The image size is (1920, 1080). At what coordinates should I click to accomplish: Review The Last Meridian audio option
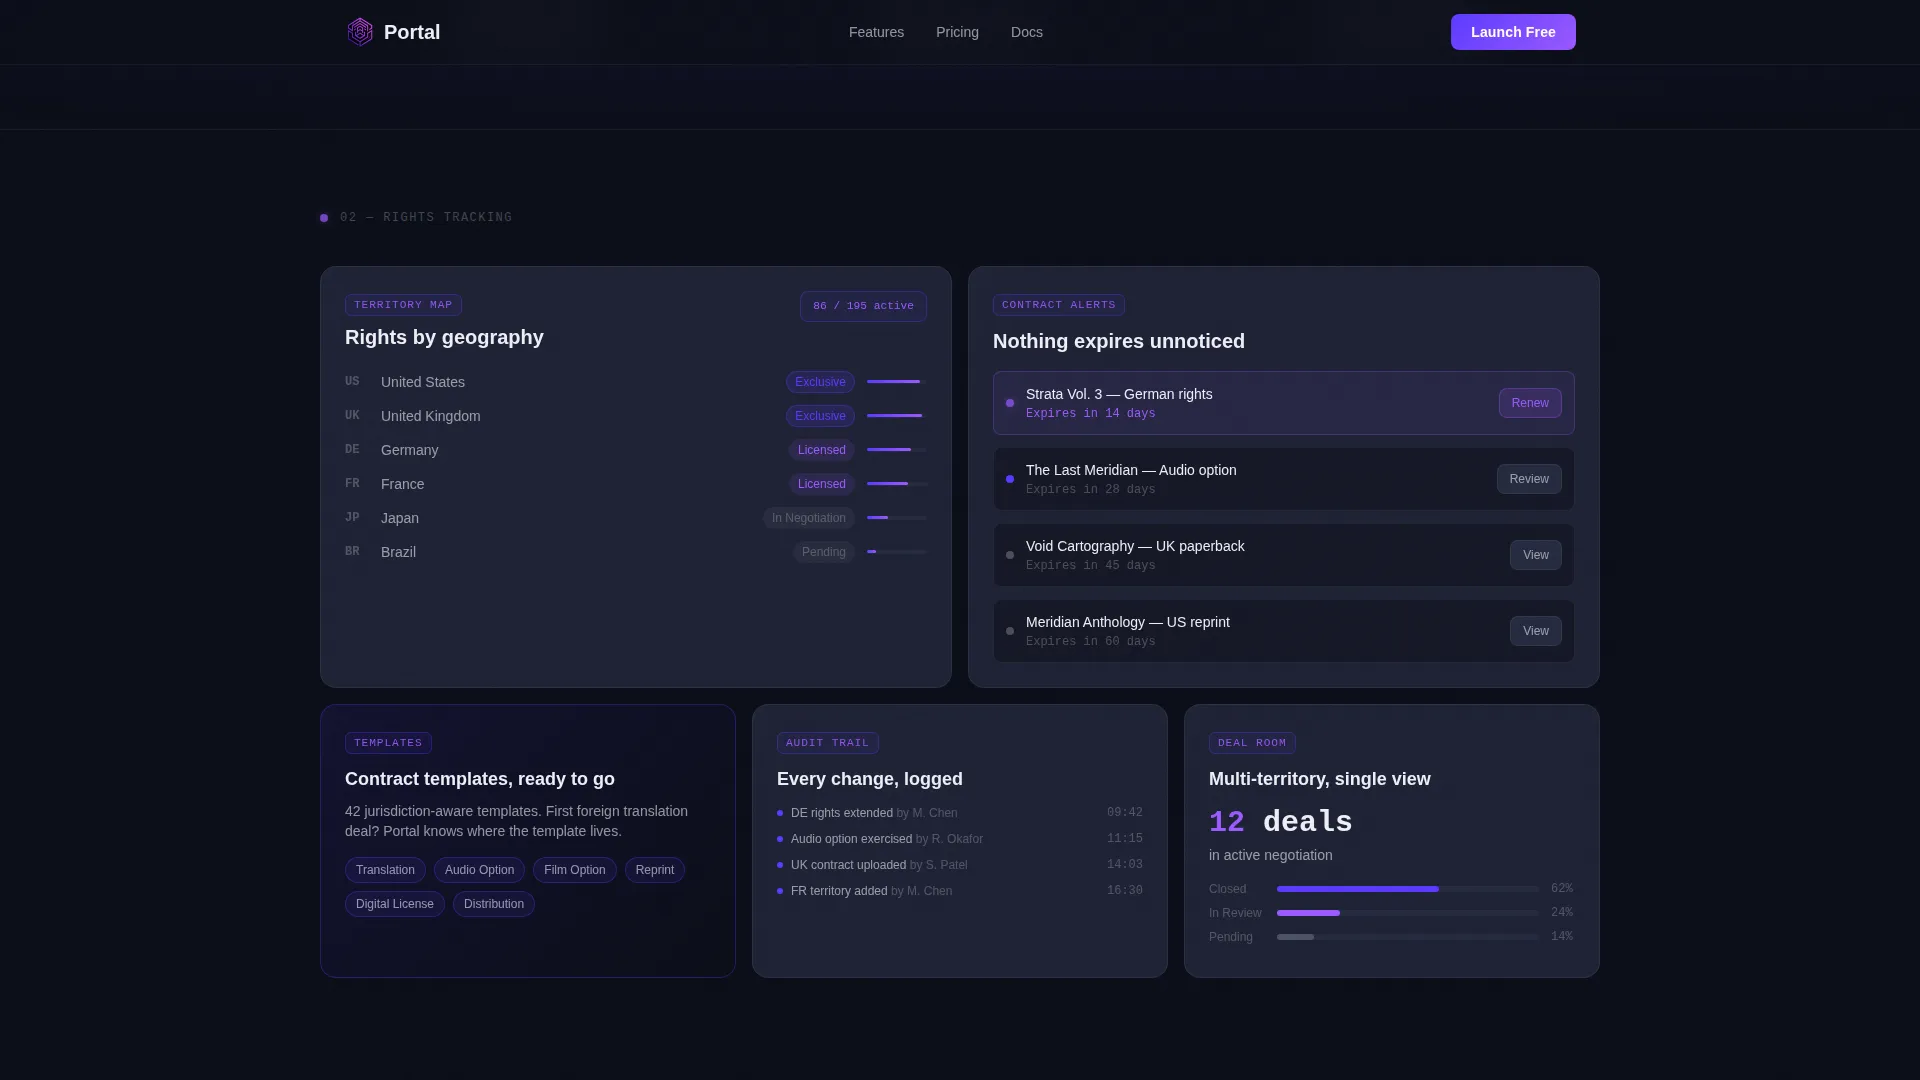click(1529, 479)
